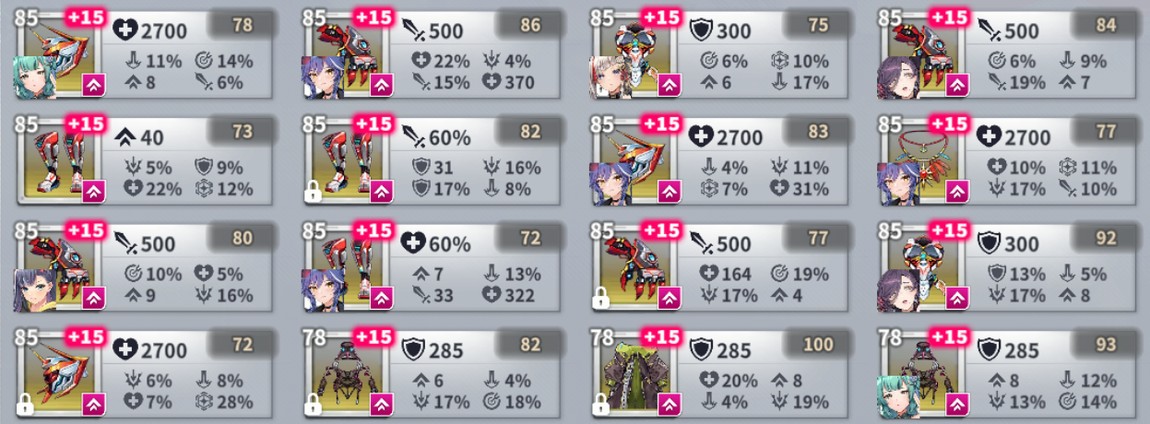
Task: Click +15 enhancement badge on score 75 armor
Action: tap(662, 17)
